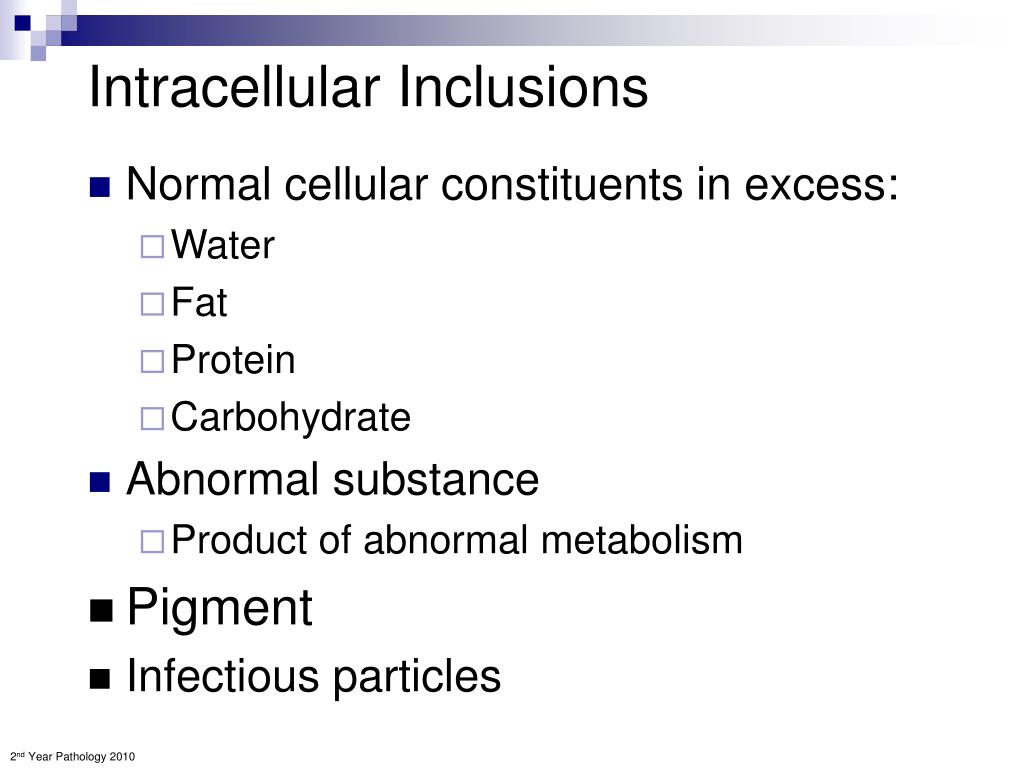Click the square bullet beside Protein
The height and width of the screenshot is (768, 1024).
pos(152,361)
